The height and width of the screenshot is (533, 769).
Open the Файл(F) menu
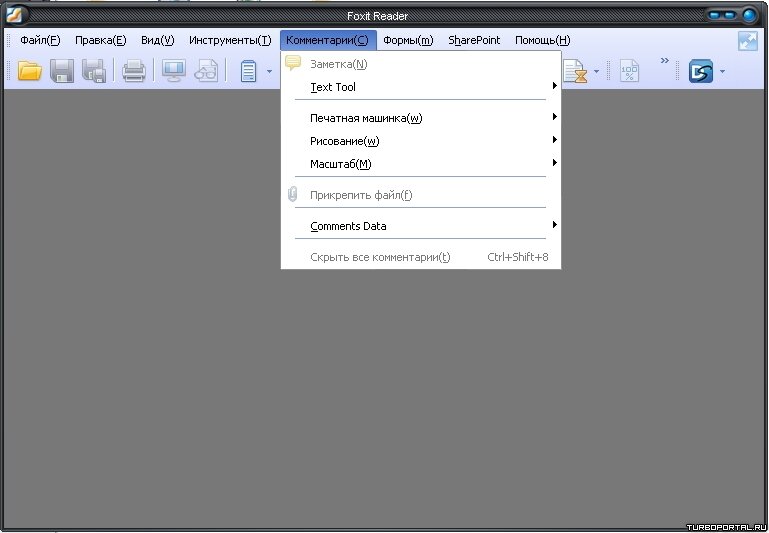point(40,40)
